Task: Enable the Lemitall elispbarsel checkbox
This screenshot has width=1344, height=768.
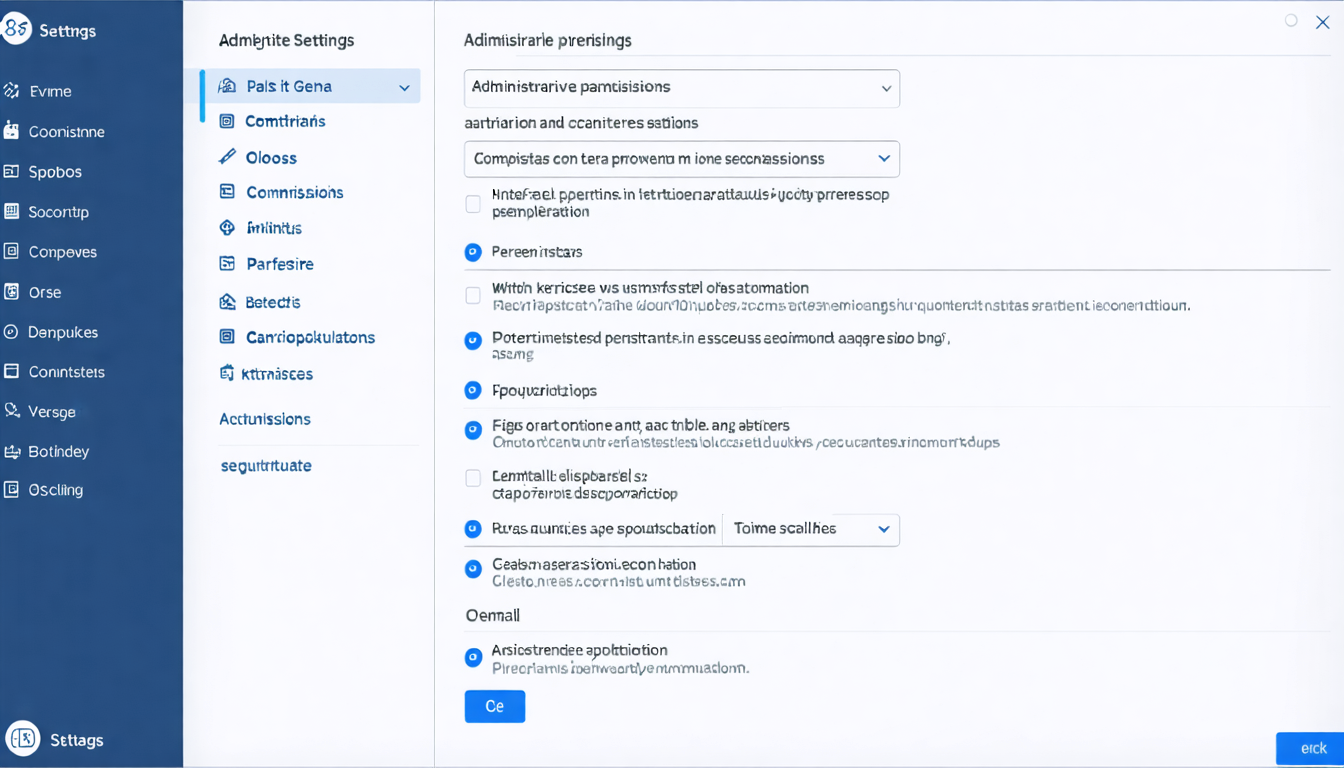Action: point(472,477)
